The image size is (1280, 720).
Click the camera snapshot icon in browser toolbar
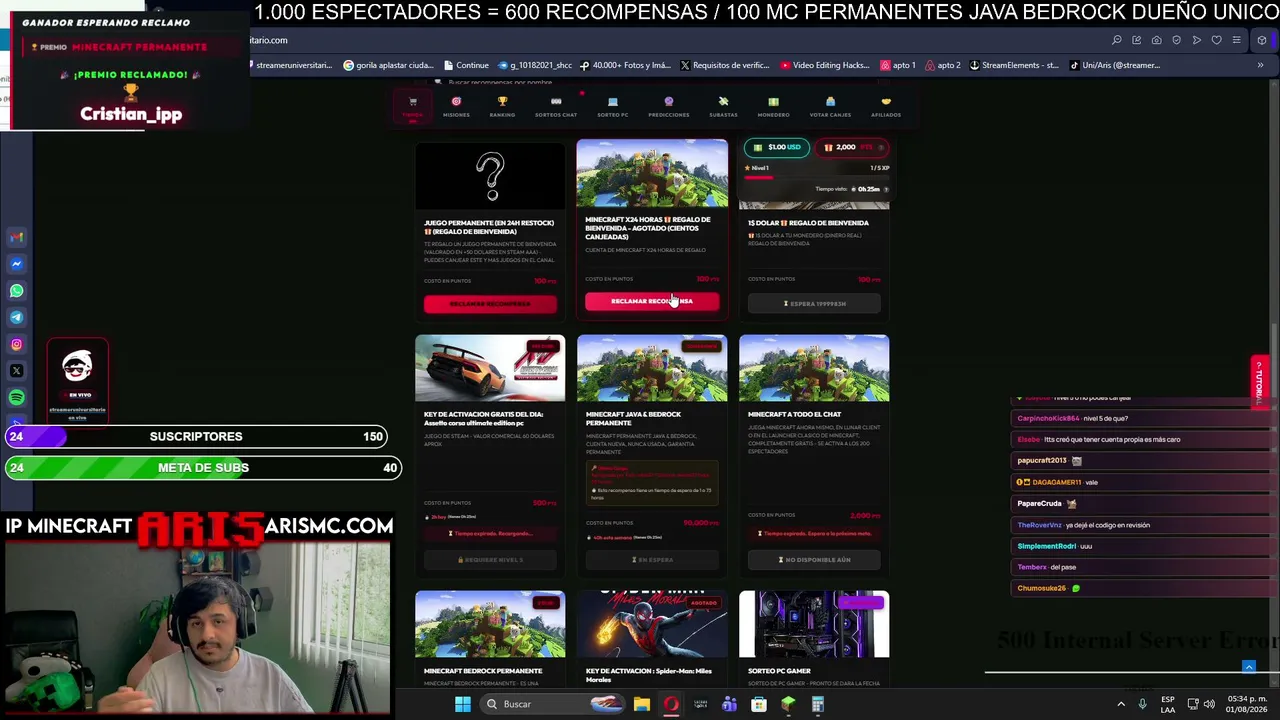pyautogui.click(x=1156, y=40)
